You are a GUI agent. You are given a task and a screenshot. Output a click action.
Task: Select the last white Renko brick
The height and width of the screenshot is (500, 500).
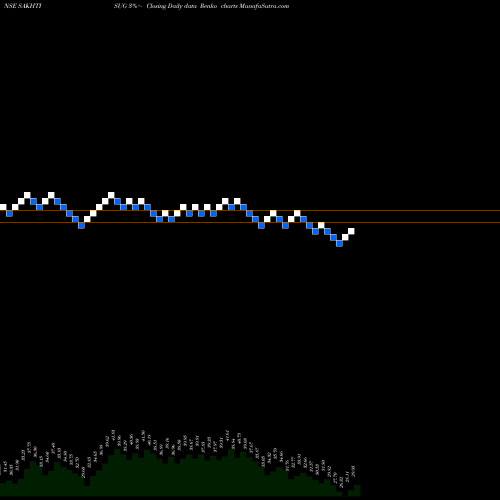click(351, 231)
